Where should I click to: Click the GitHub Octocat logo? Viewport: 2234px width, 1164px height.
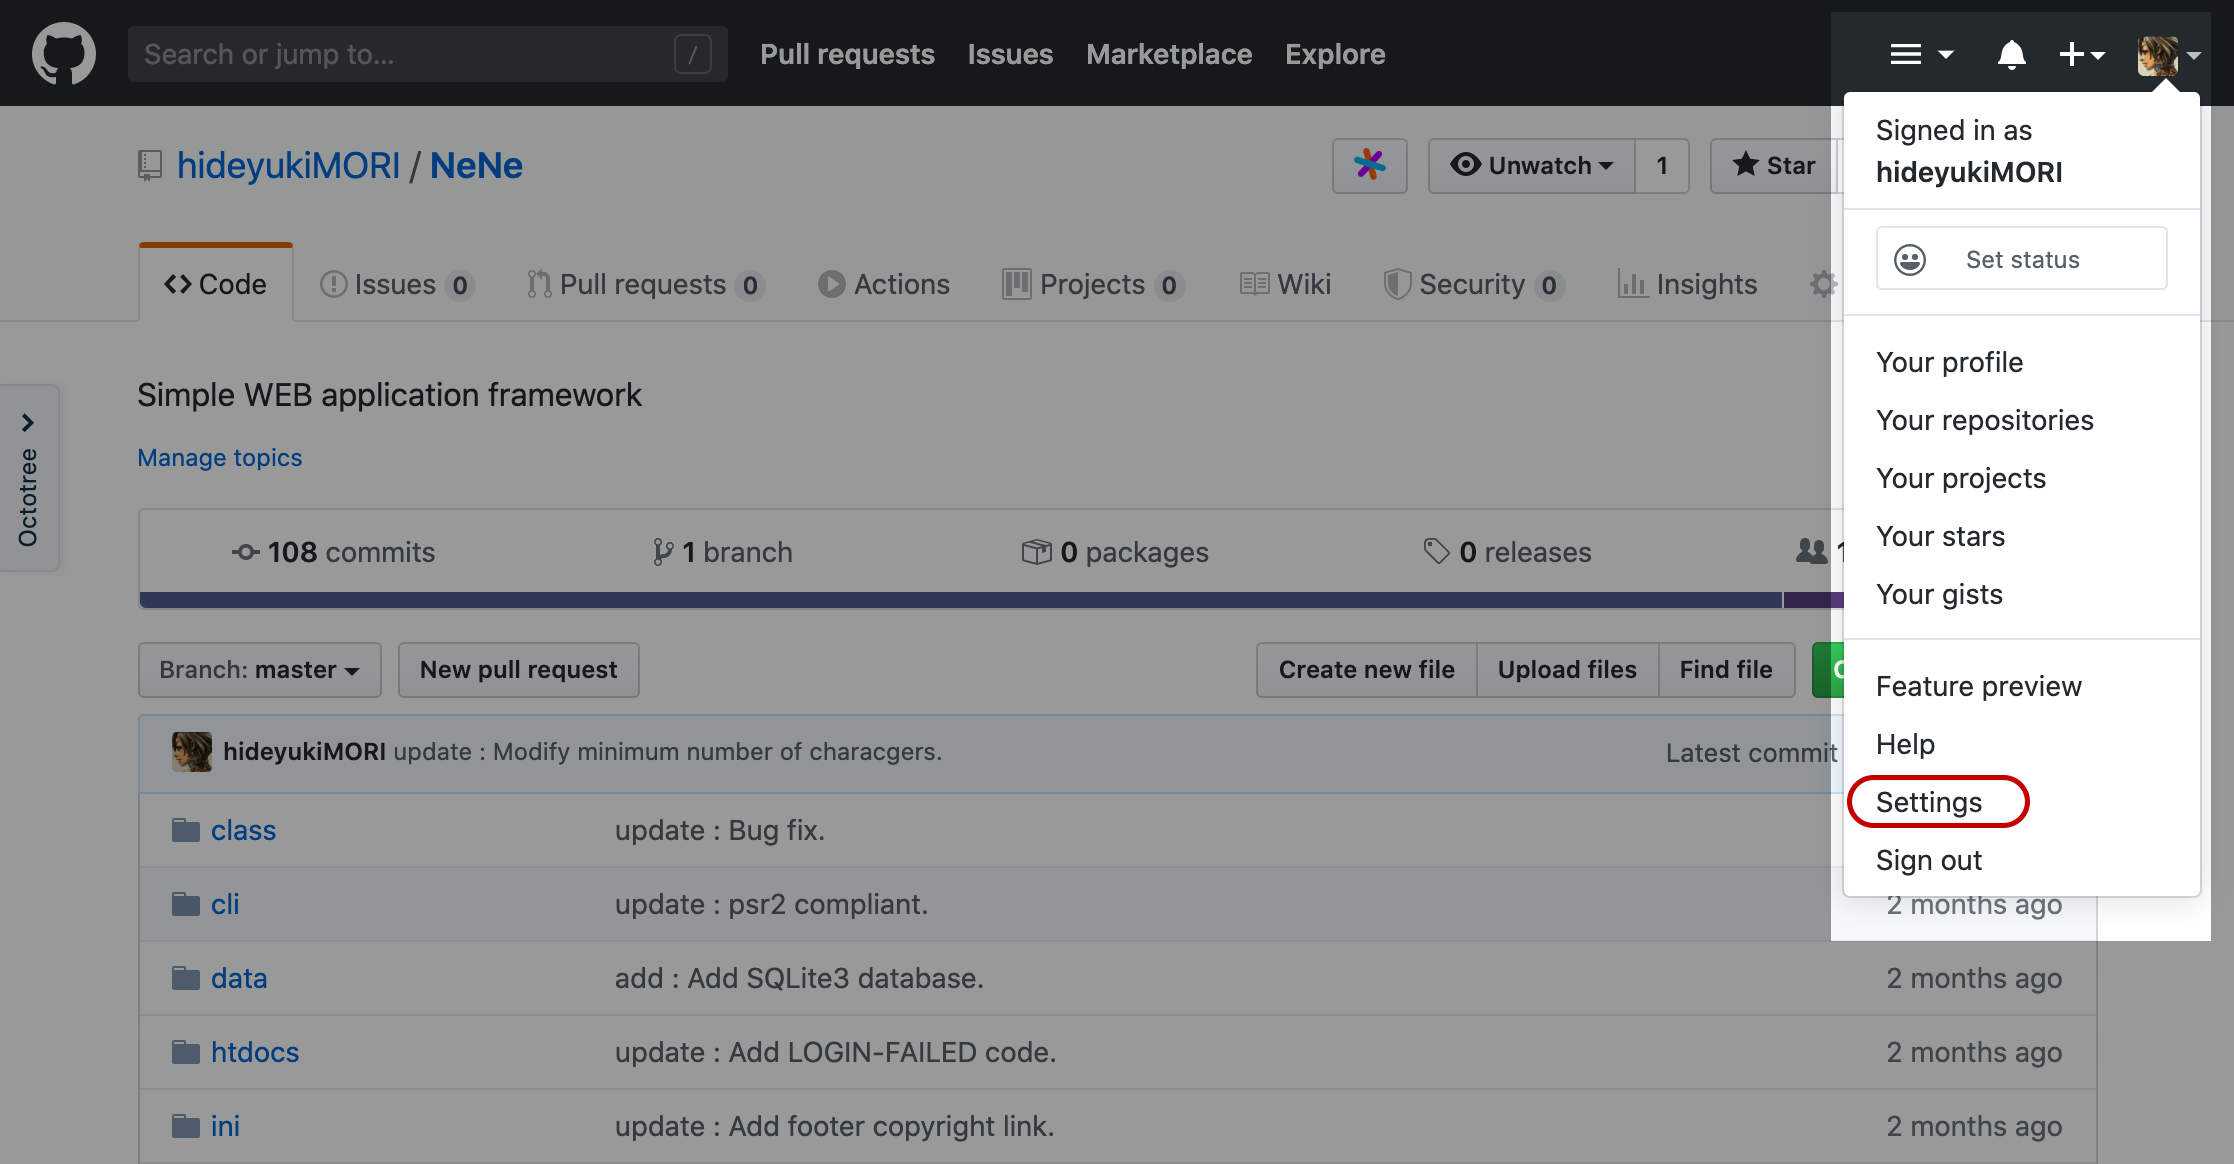coord(62,52)
